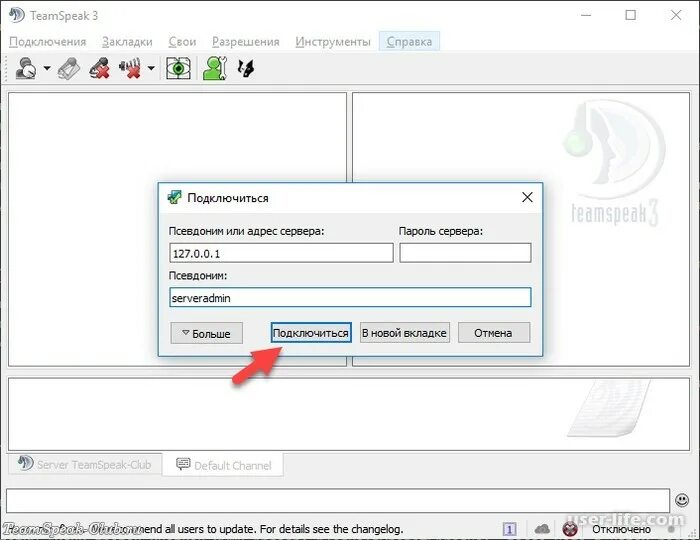The height and width of the screenshot is (540, 700).
Task: Click the Псевдоним field containing serveradmin
Action: pyautogui.click(x=350, y=297)
